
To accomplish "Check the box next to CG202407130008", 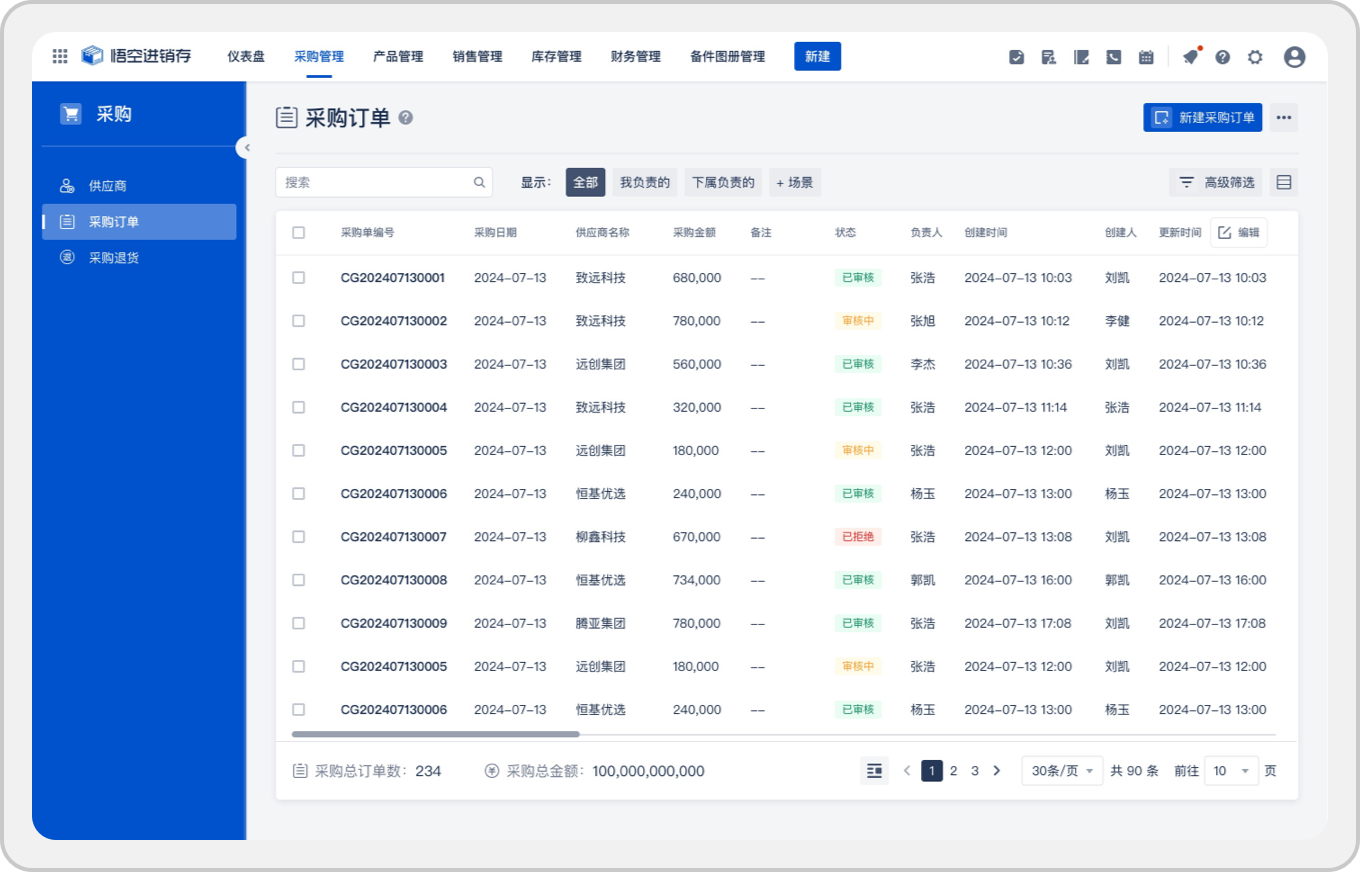I will (x=298, y=580).
